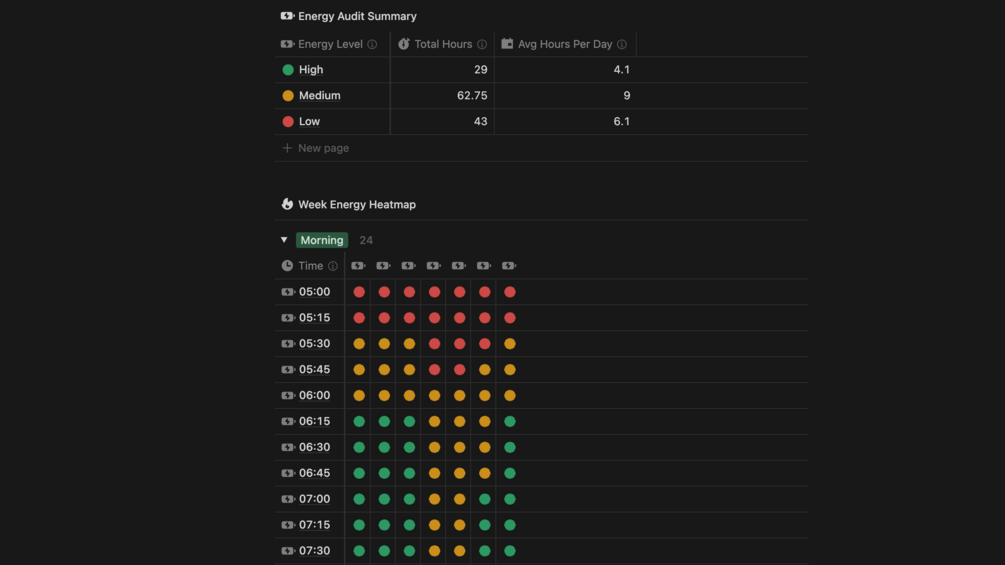1005x565 pixels.
Task: Click the plus icon beside New page
Action: coord(287,148)
